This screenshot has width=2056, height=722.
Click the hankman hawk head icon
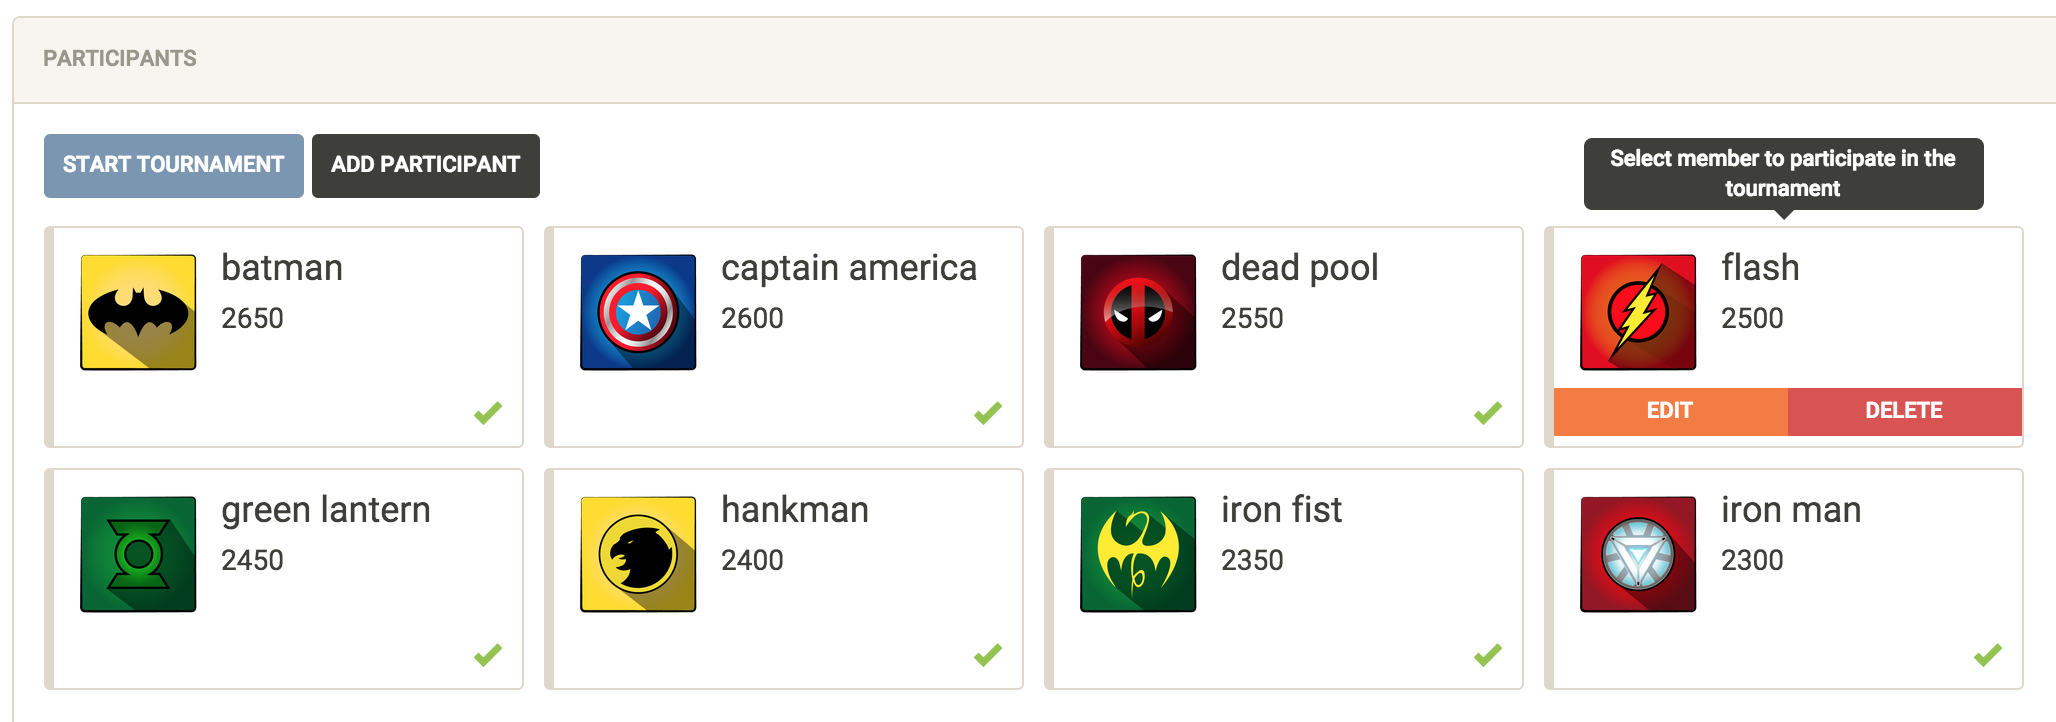(638, 554)
